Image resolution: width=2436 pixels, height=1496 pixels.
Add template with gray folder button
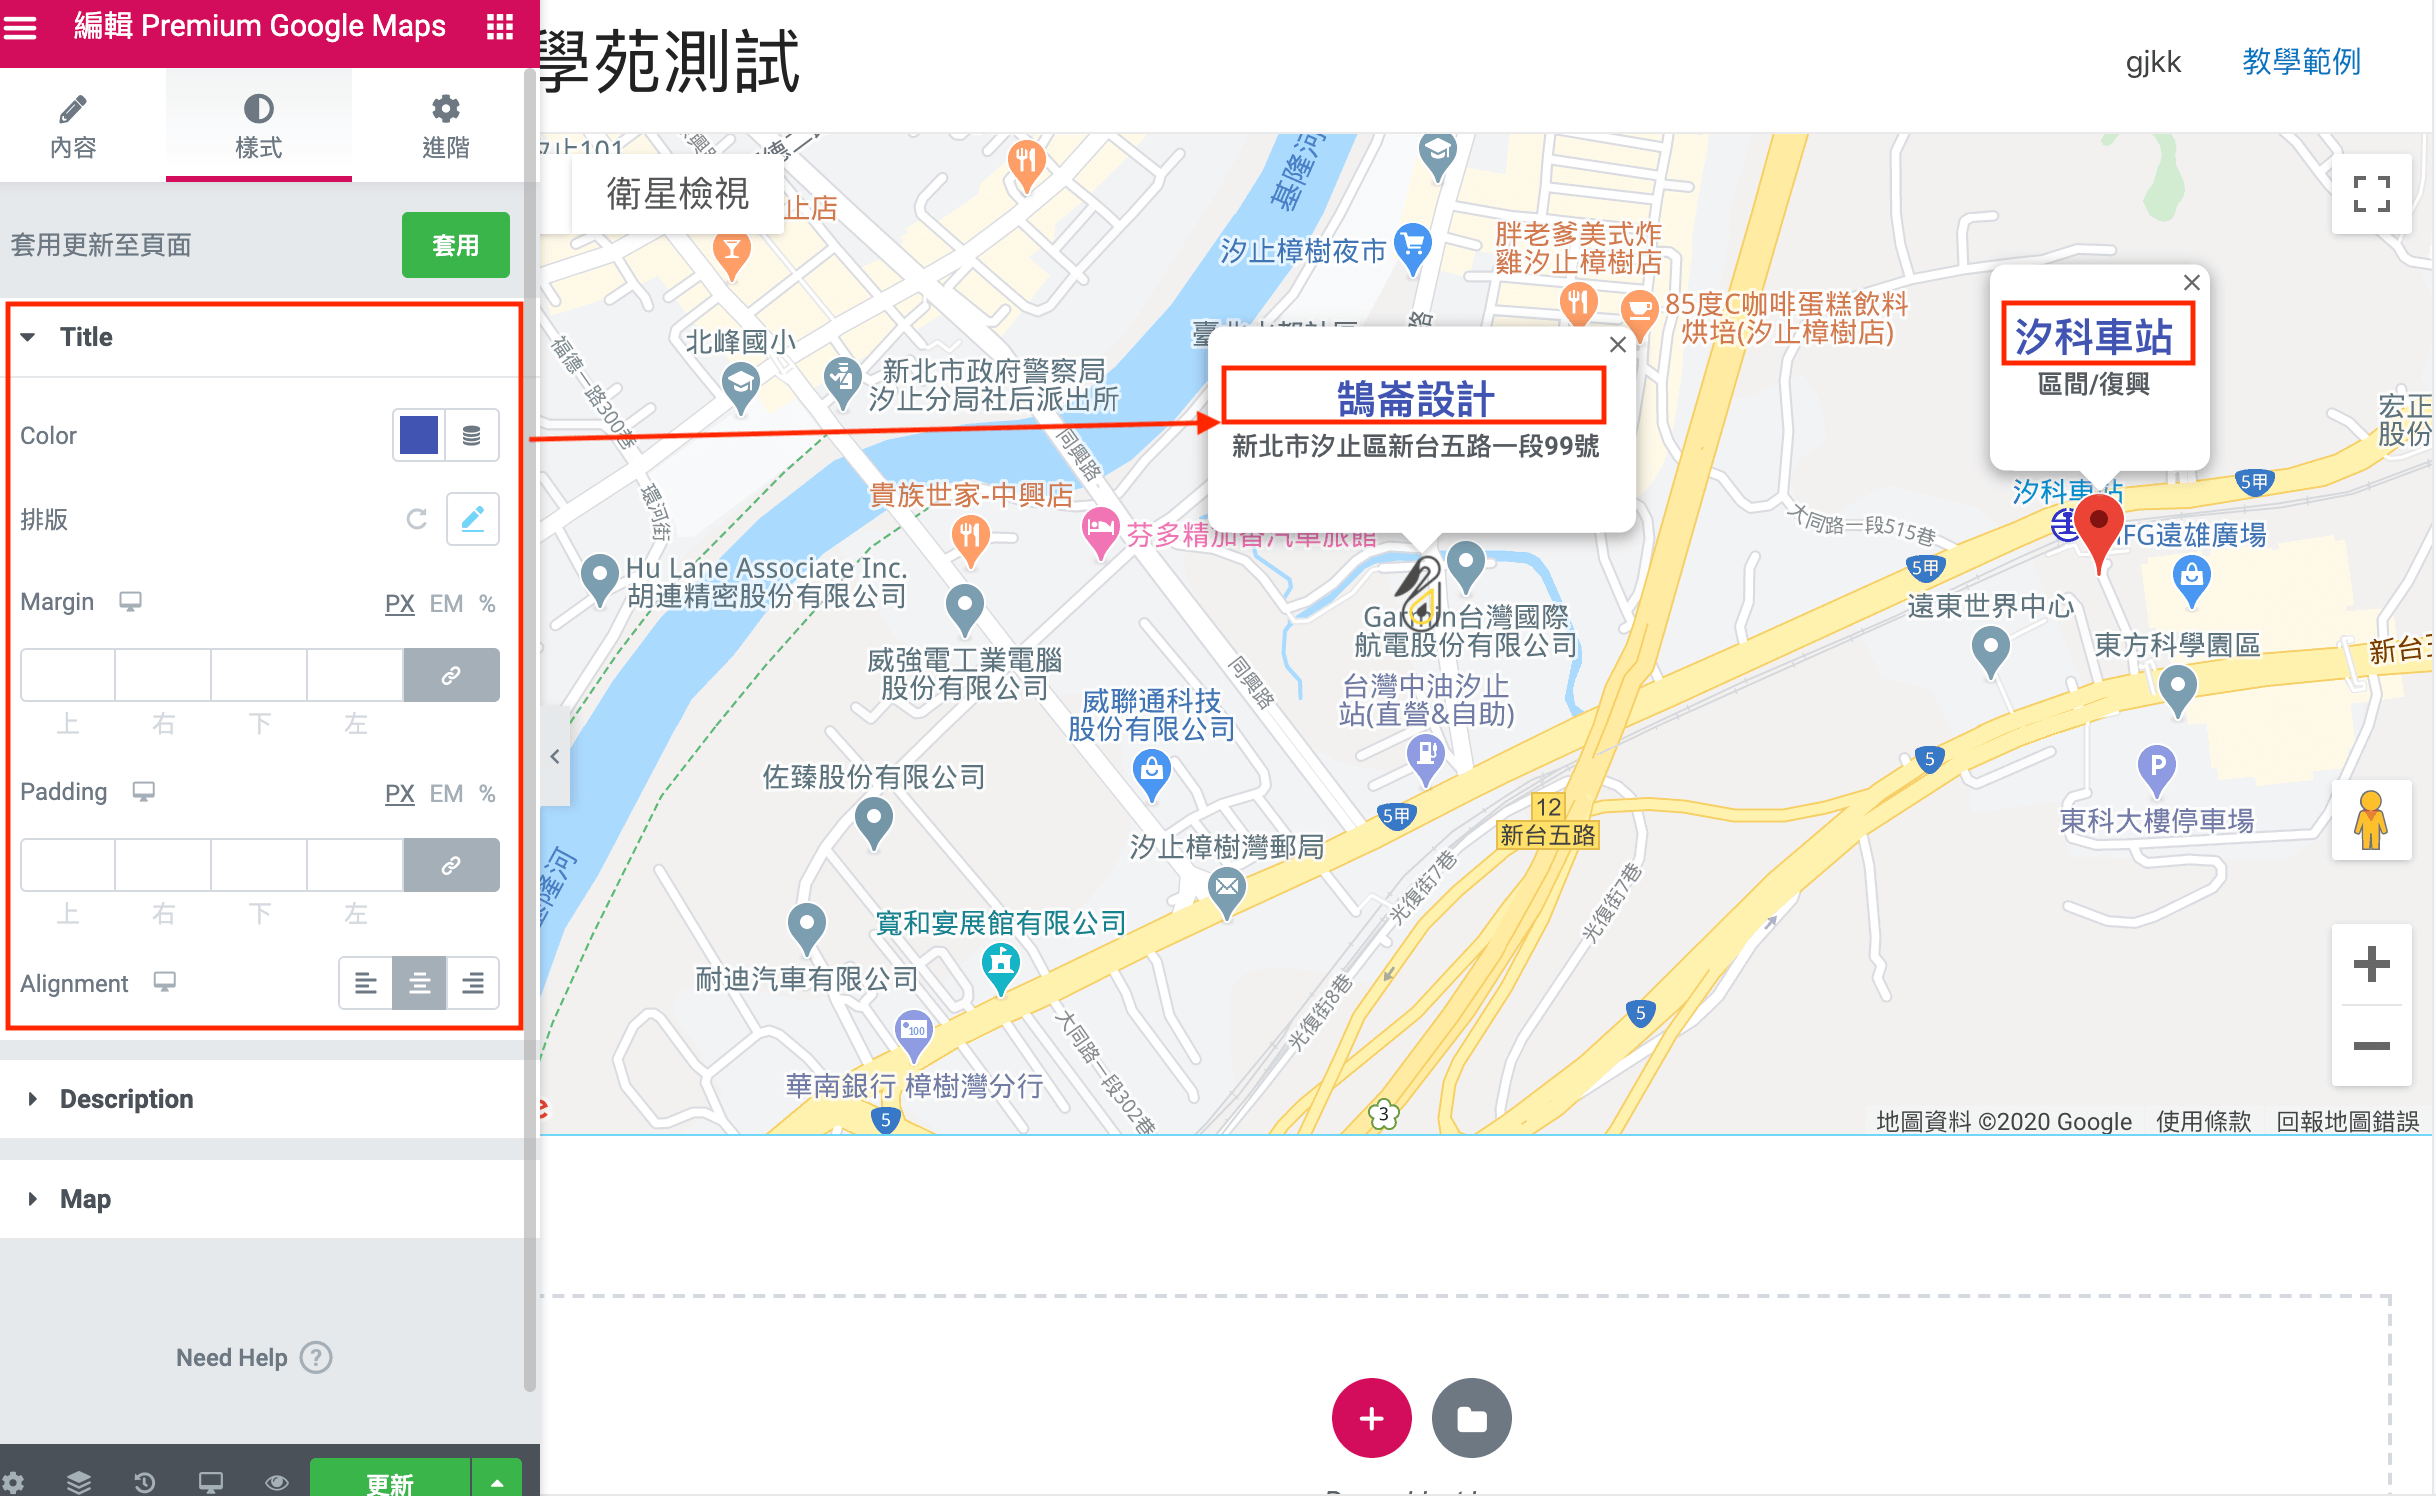pos(1471,1417)
